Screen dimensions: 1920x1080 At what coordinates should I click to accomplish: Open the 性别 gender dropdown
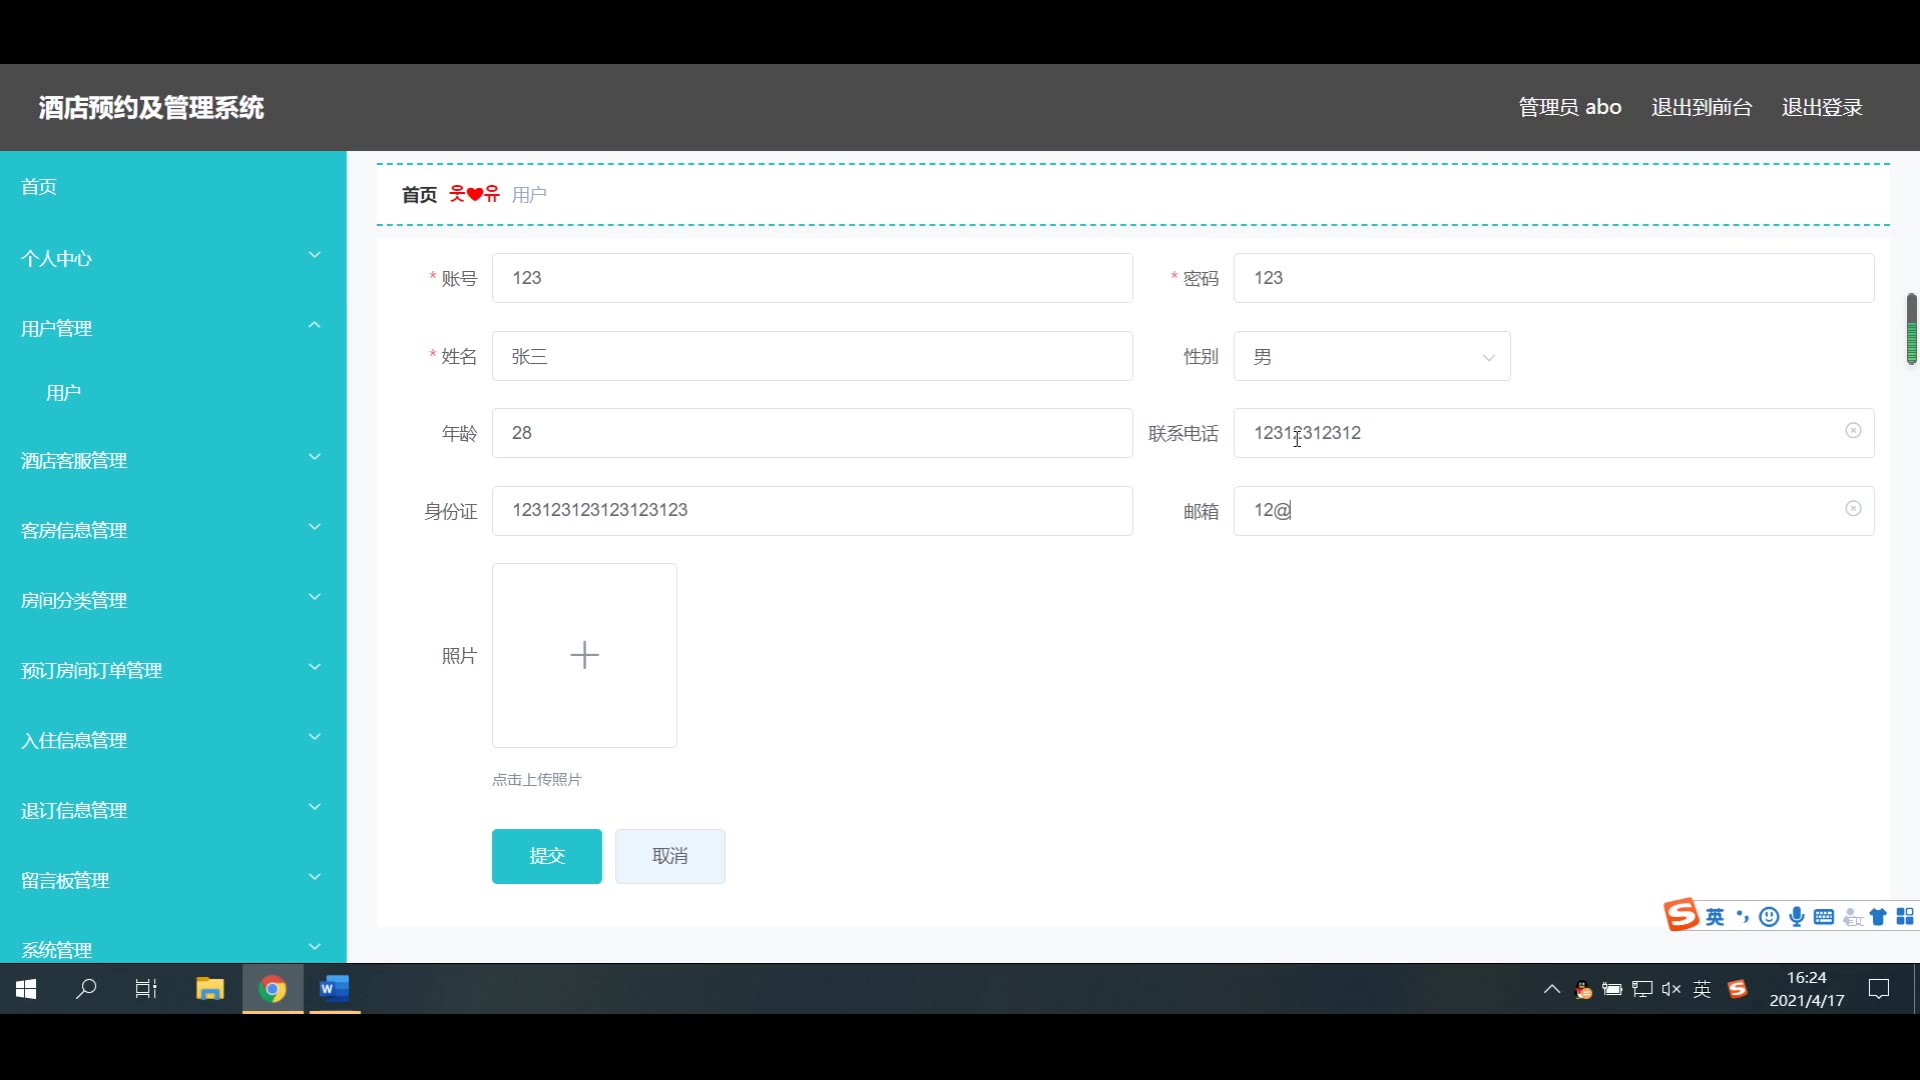point(1371,357)
